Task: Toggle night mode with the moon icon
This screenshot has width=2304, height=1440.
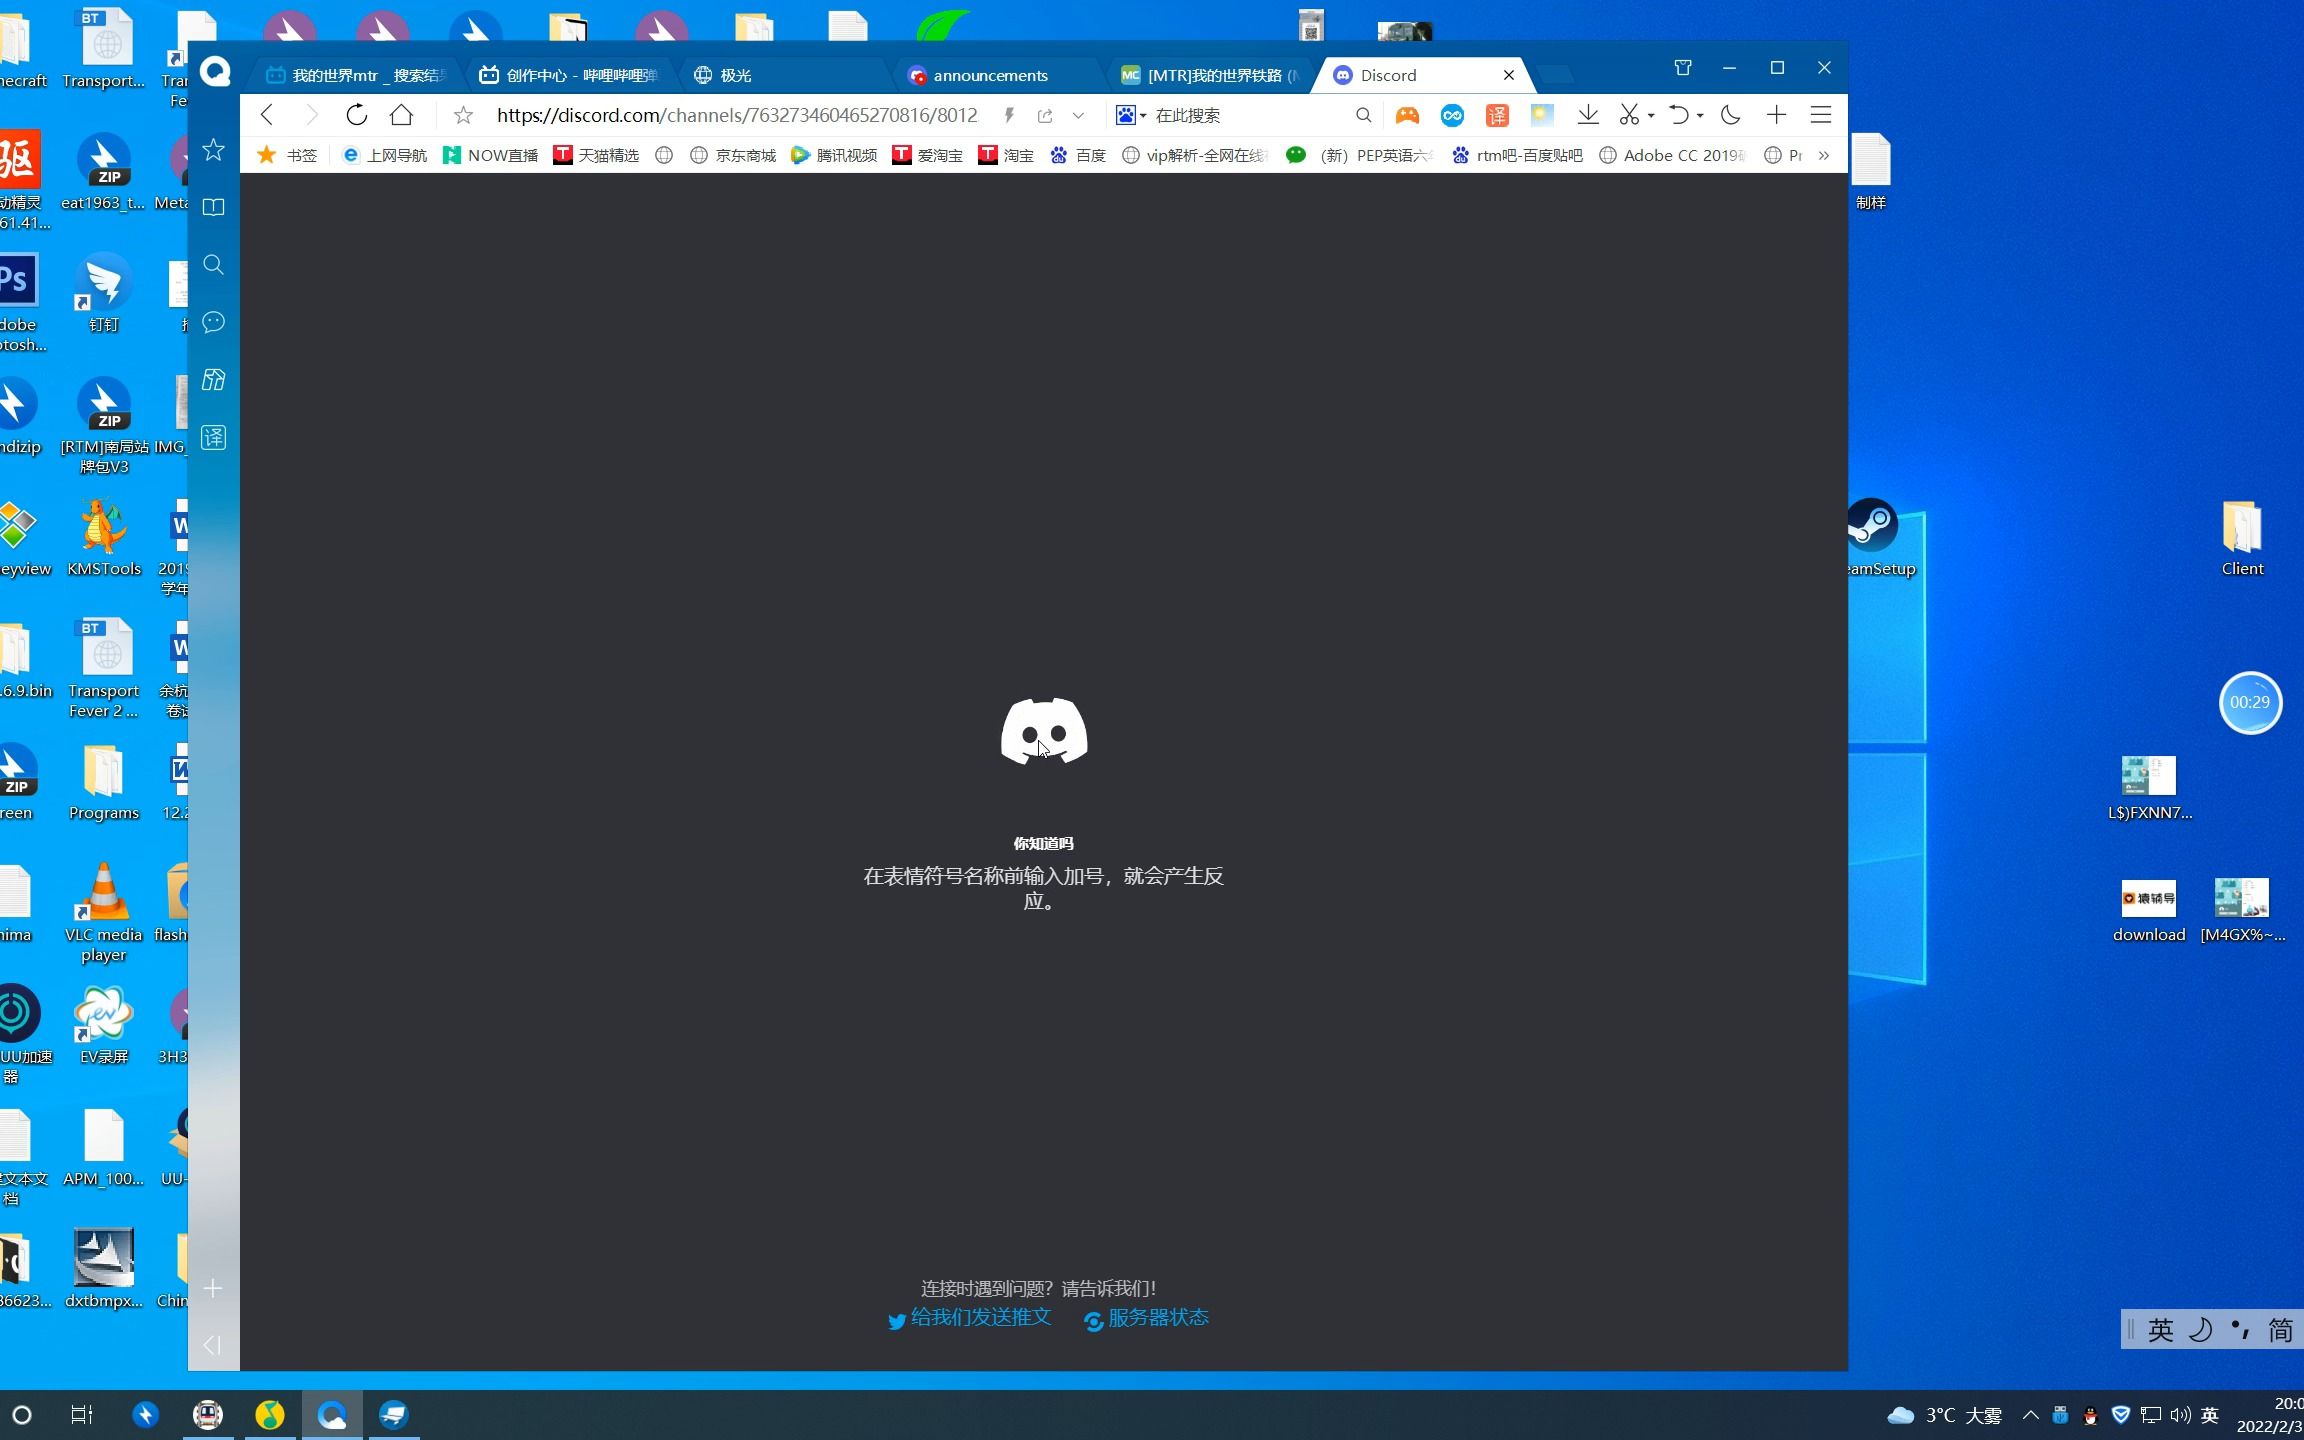Action: pyautogui.click(x=1730, y=115)
